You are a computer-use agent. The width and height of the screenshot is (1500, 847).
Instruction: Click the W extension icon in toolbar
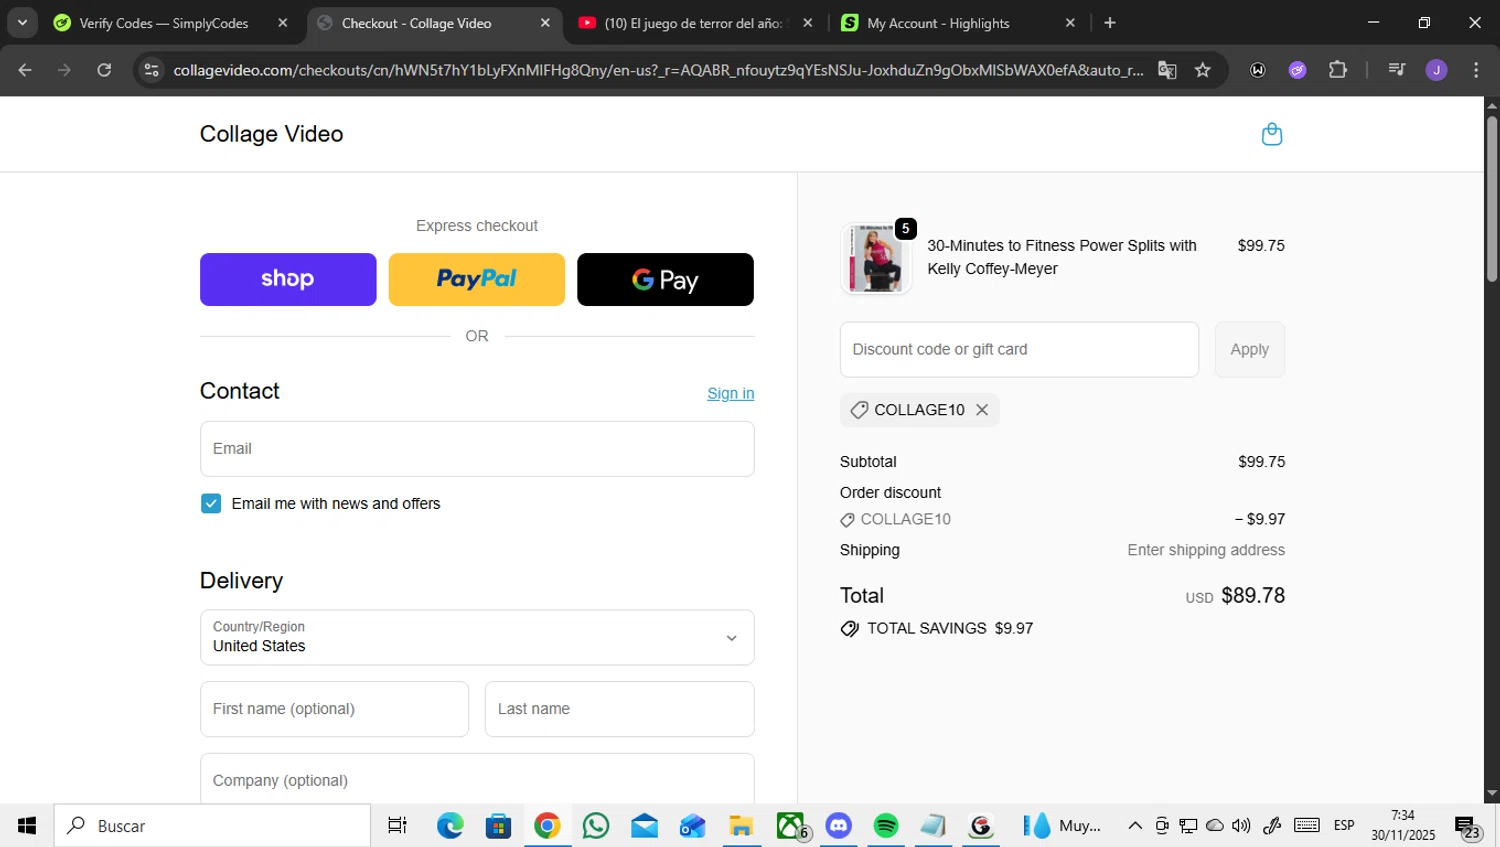[x=1258, y=70]
